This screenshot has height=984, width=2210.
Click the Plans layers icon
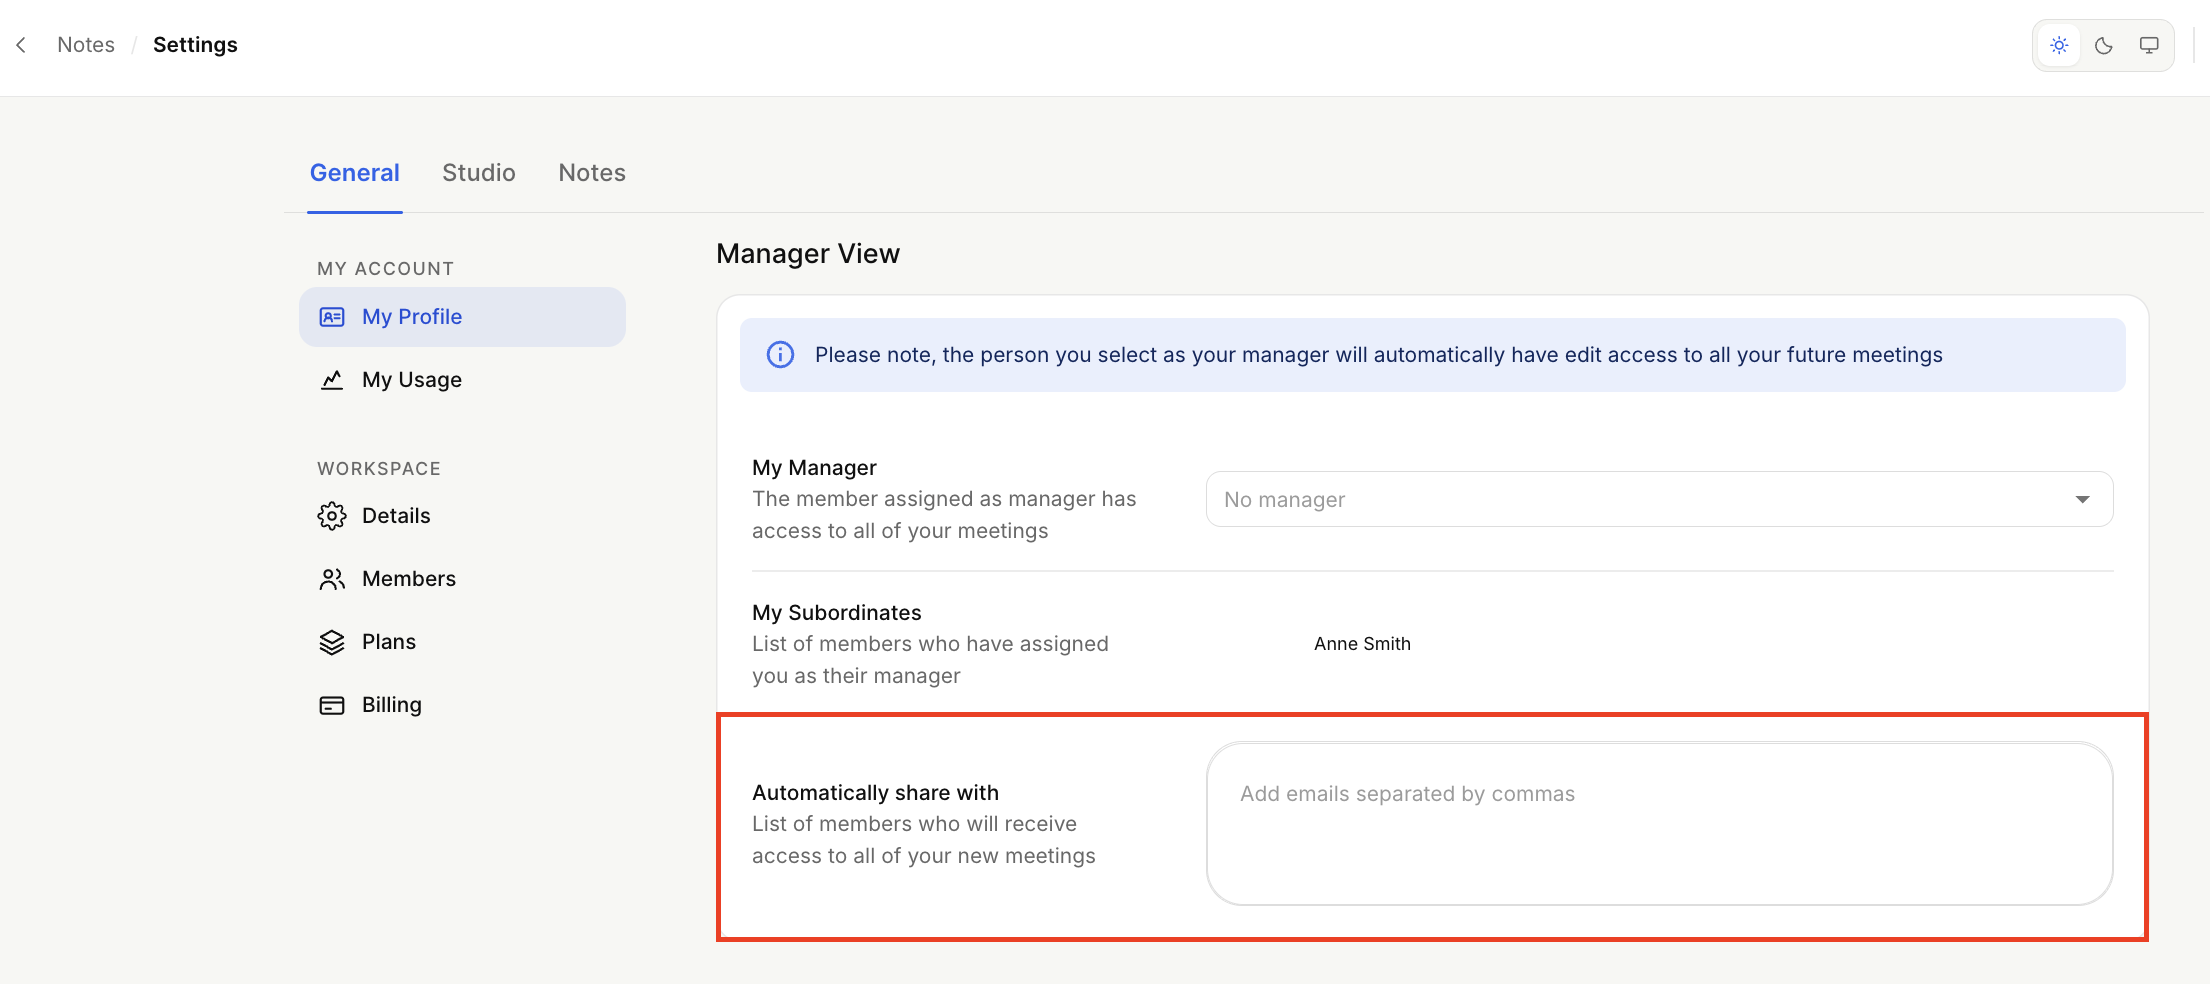332,642
